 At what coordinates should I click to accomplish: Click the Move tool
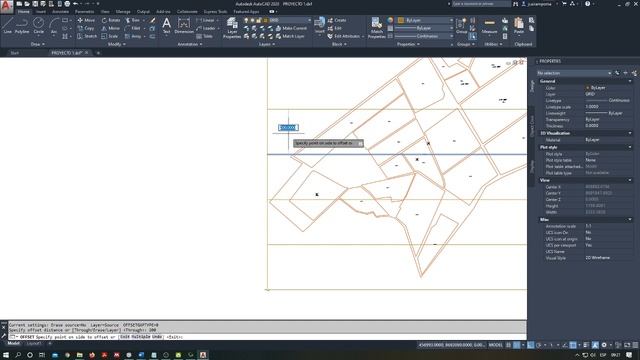(x=86, y=20)
